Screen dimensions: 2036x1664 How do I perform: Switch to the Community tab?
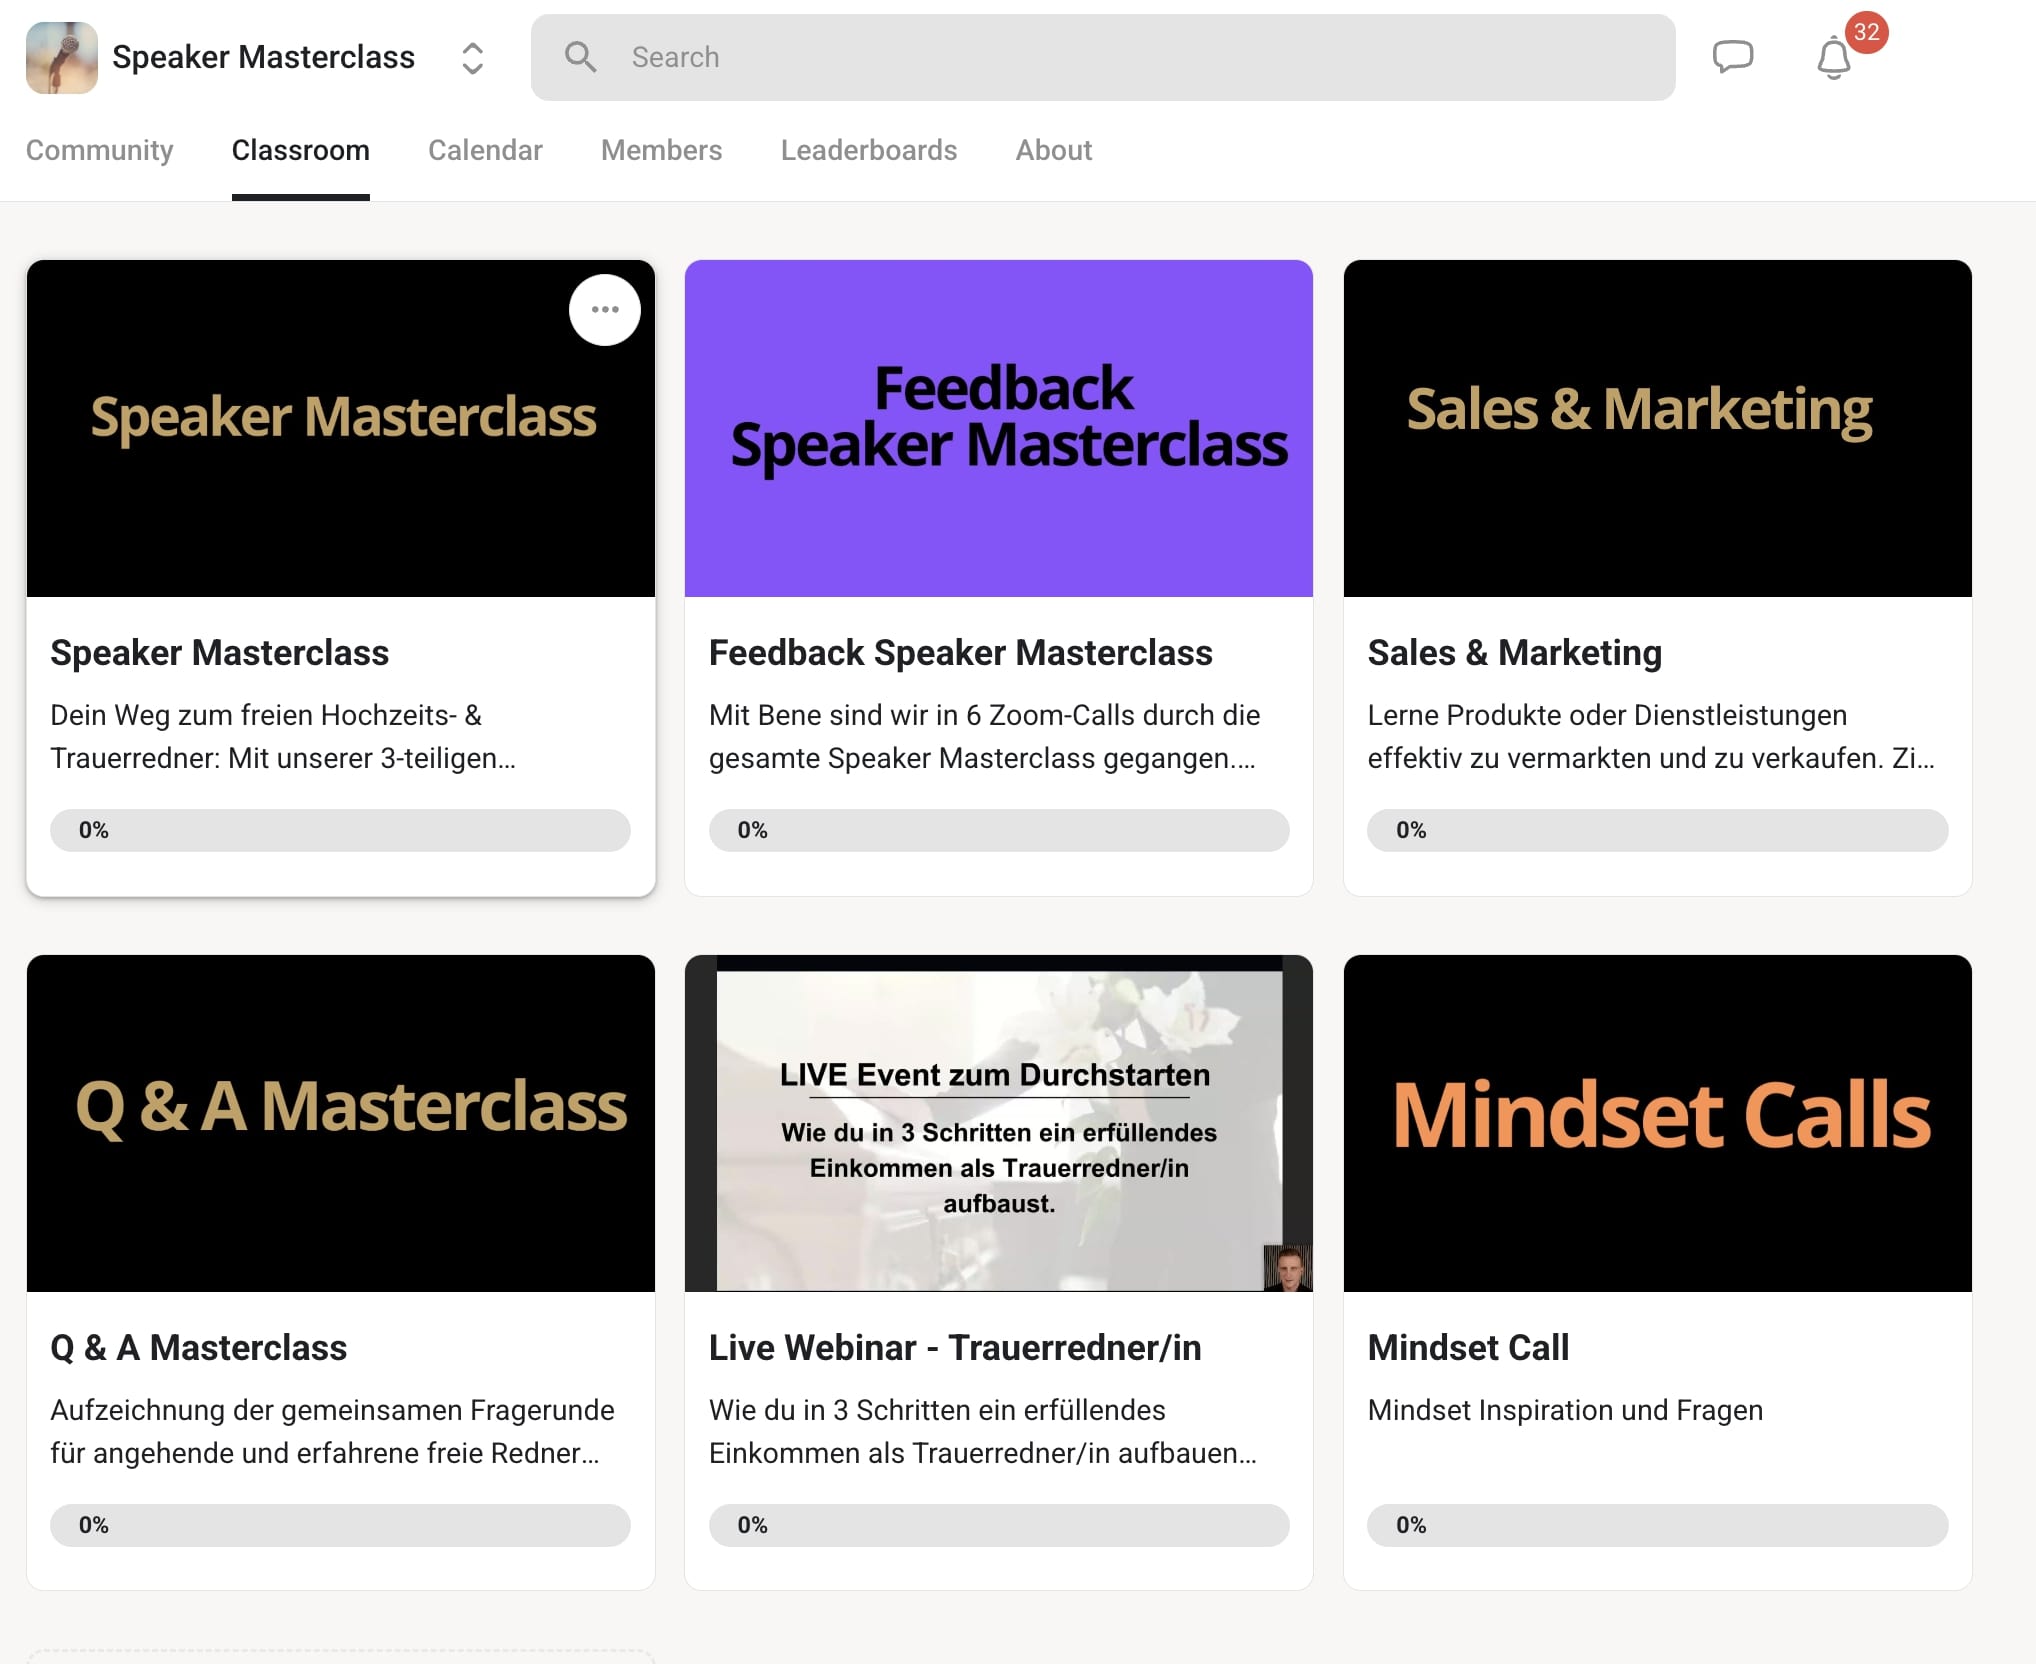click(x=99, y=150)
